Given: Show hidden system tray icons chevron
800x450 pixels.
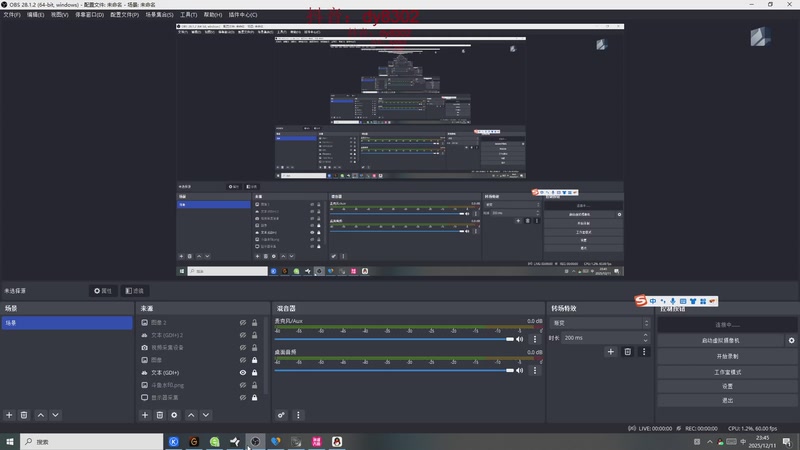Looking at the screenshot, I should click(x=709, y=442).
